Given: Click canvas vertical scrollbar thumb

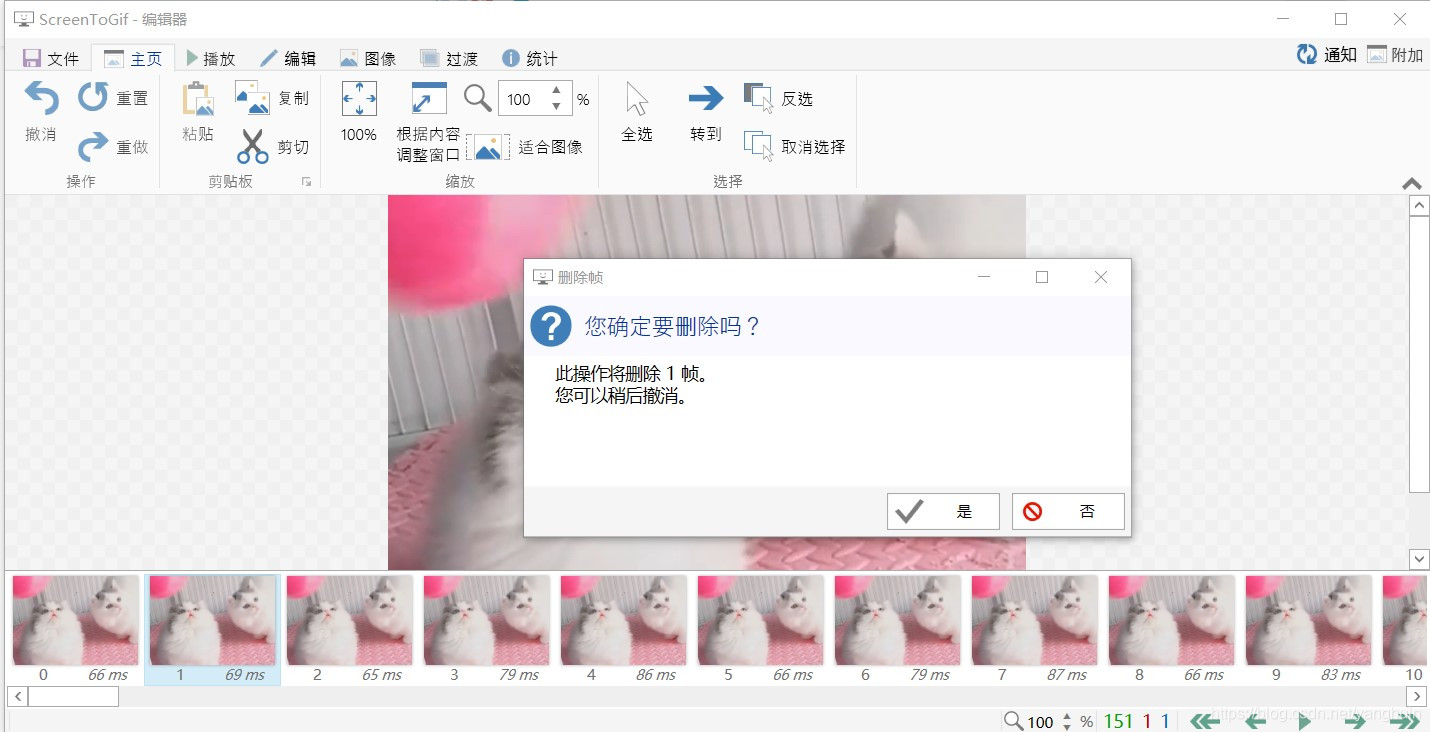Looking at the screenshot, I should point(1418,354).
